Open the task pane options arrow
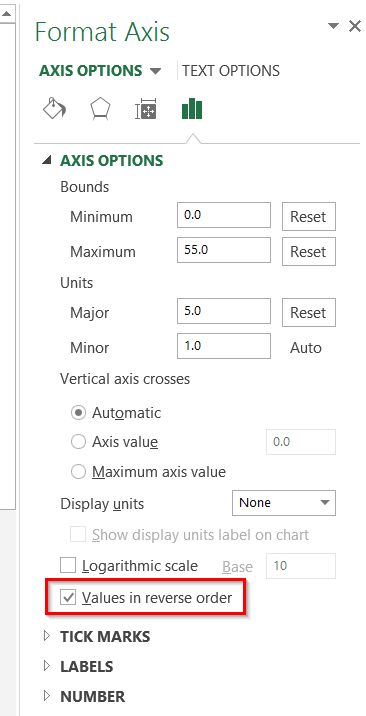The height and width of the screenshot is (716, 366). tap(334, 26)
